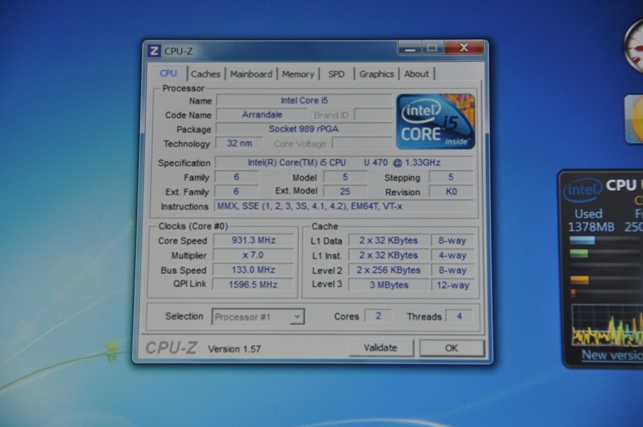
Task: Click the Level 2 value 2 x 256 KBytes
Action: [x=388, y=270]
